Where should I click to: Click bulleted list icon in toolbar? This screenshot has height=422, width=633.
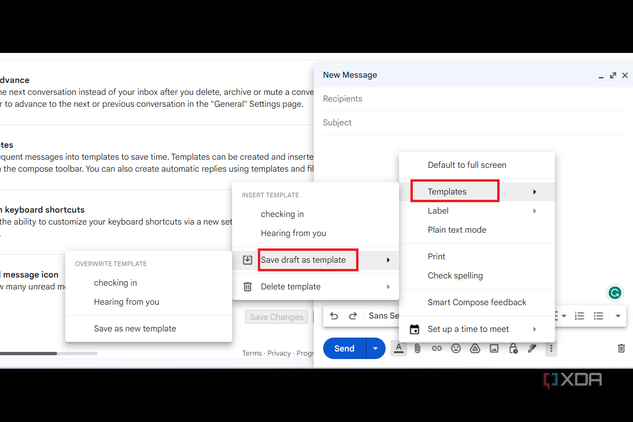[598, 316]
